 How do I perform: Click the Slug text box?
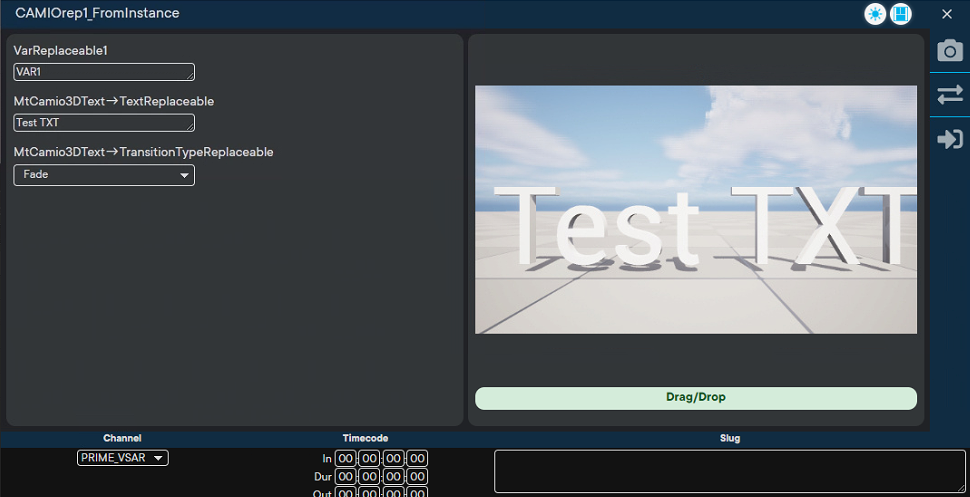729,471
